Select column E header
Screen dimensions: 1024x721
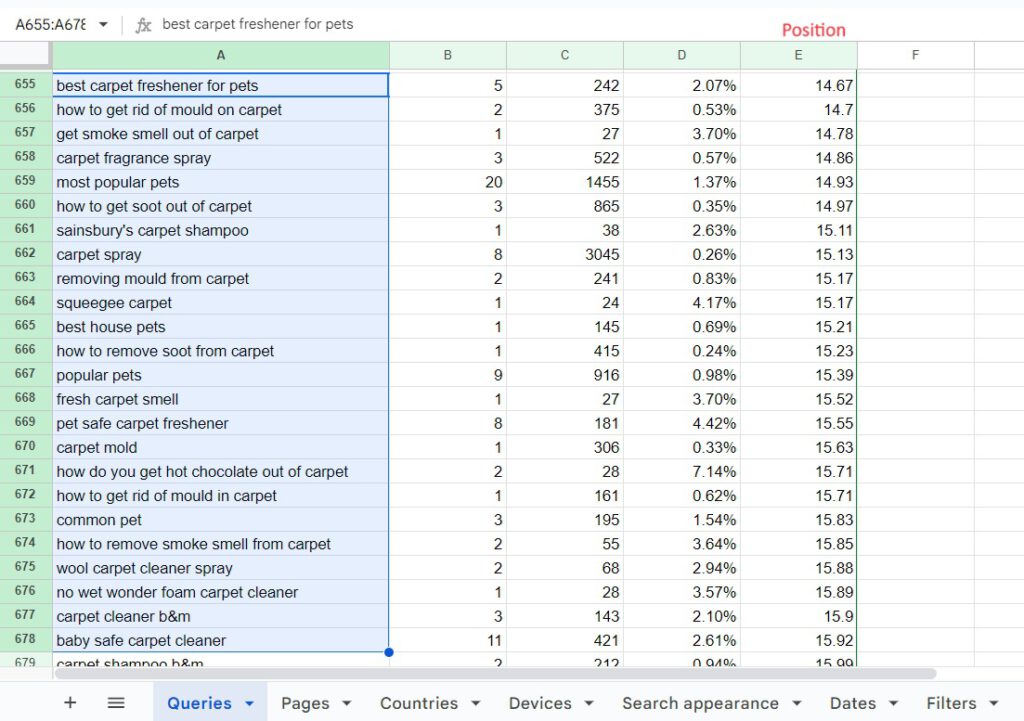click(798, 55)
